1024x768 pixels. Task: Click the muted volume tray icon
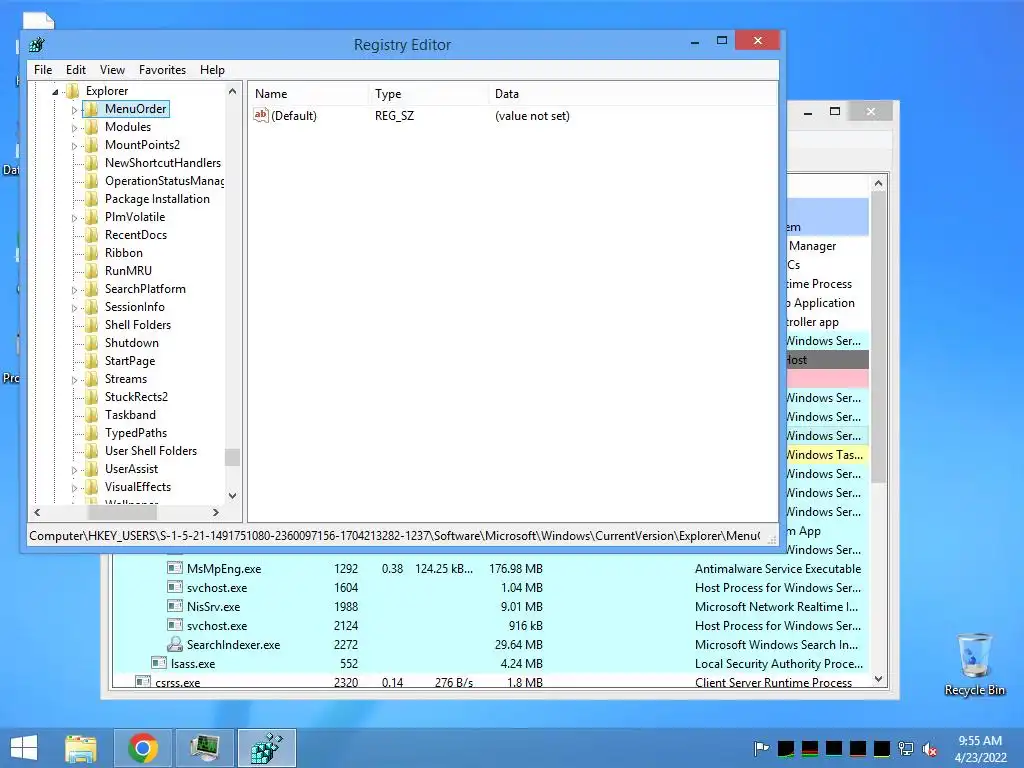pyautogui.click(x=929, y=749)
